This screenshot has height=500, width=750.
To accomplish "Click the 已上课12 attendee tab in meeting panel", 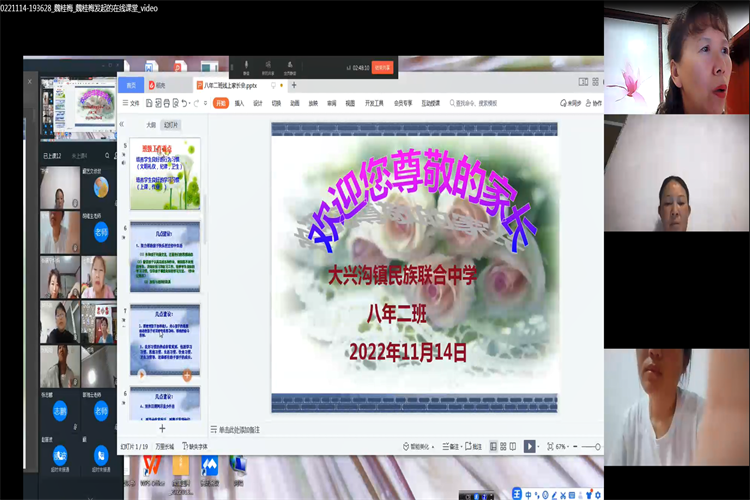I will [x=52, y=156].
